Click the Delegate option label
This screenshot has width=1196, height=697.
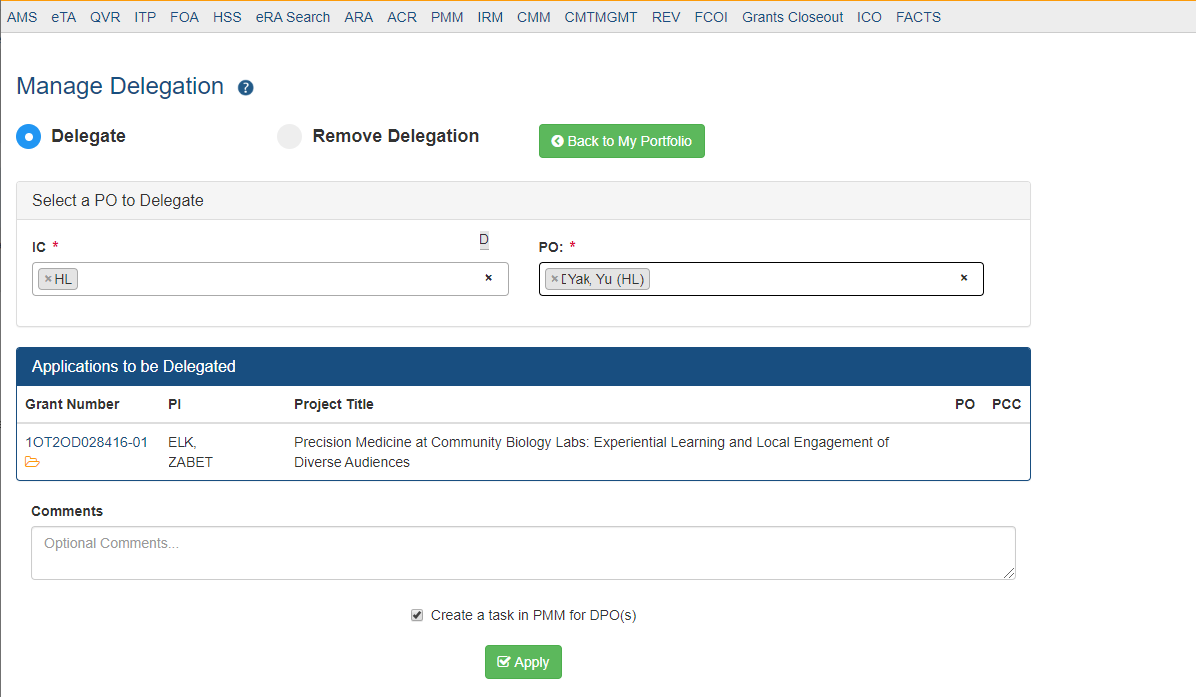click(88, 136)
